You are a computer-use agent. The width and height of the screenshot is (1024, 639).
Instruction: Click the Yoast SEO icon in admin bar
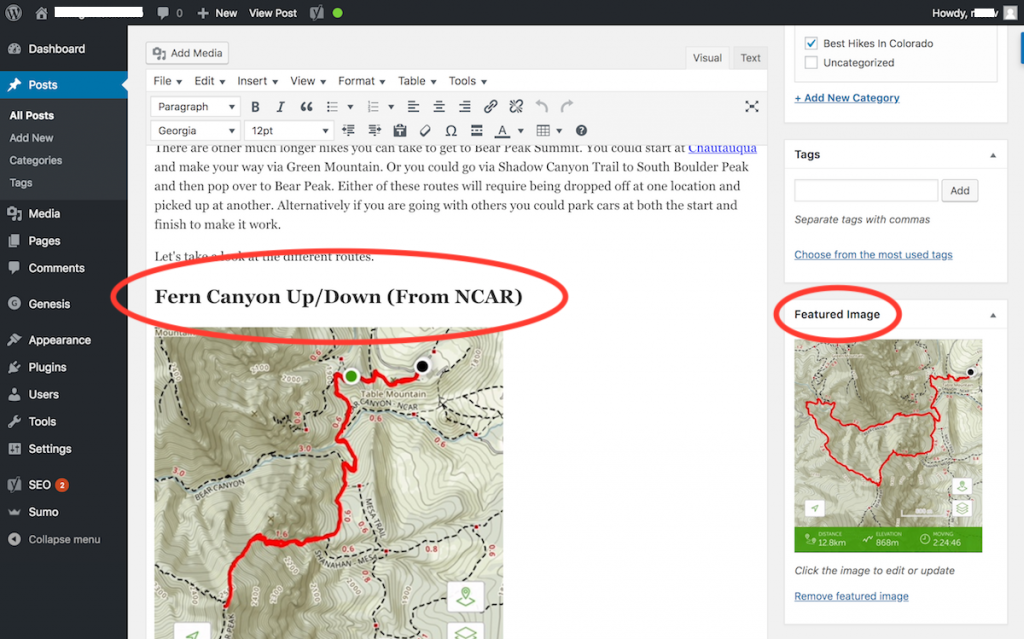pos(317,12)
